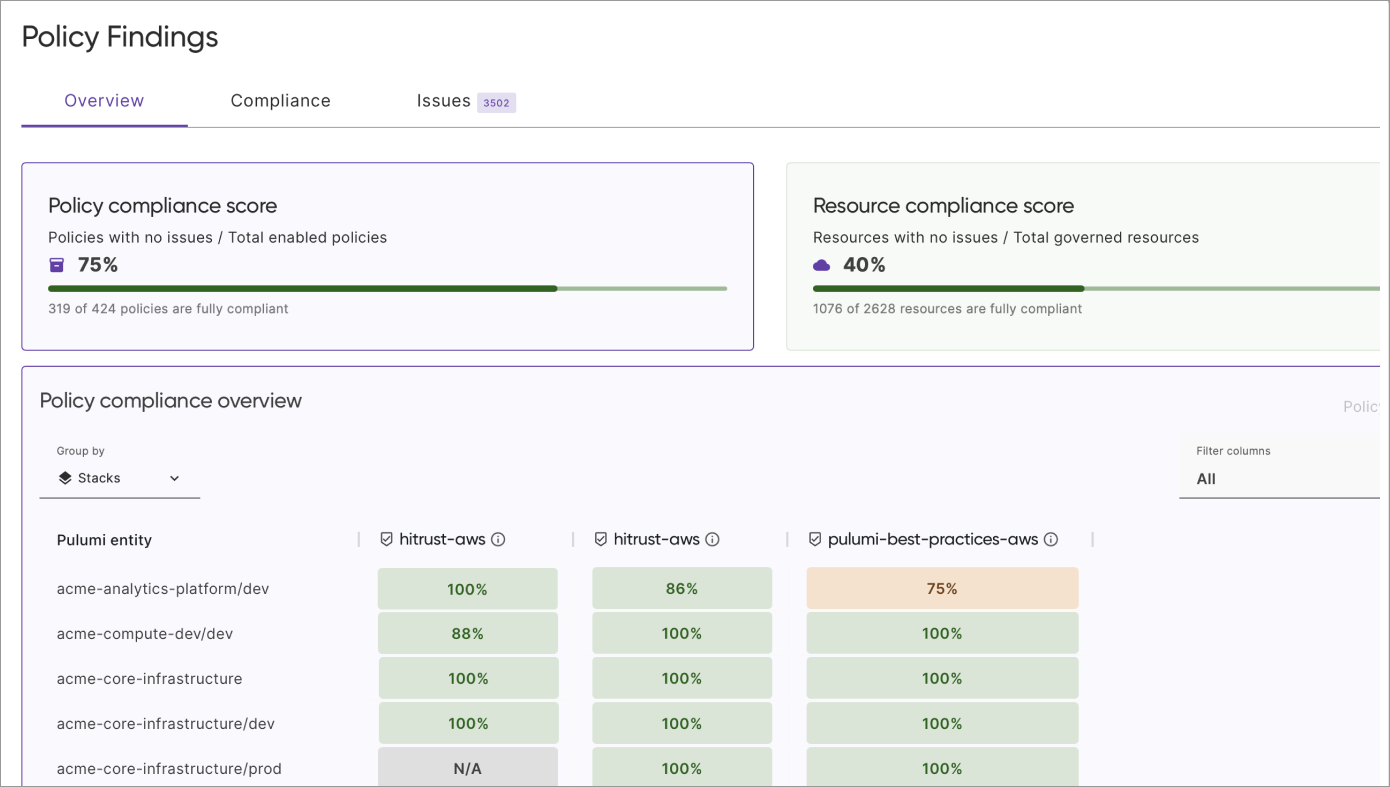1390x787 pixels.
Task: Click the info icon next to pulumi-best-practices-aws
Action: (x=1051, y=538)
